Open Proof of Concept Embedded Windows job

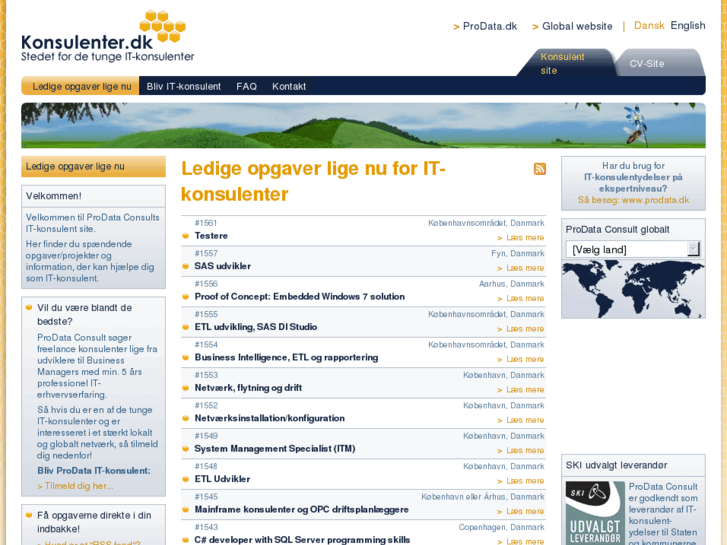(300, 296)
